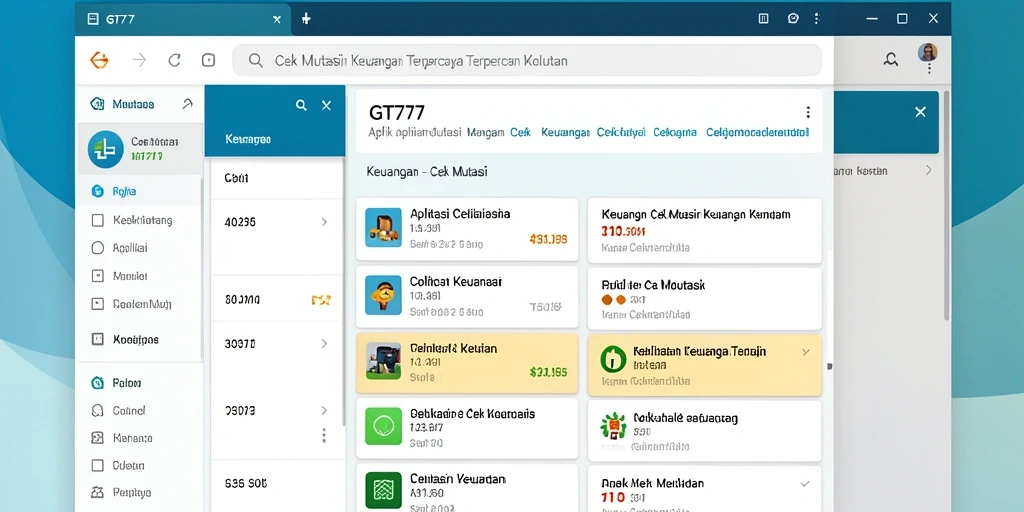The width and height of the screenshot is (1024, 512).
Task: Open the green circle Cek Keomaris icon
Action: 383,426
